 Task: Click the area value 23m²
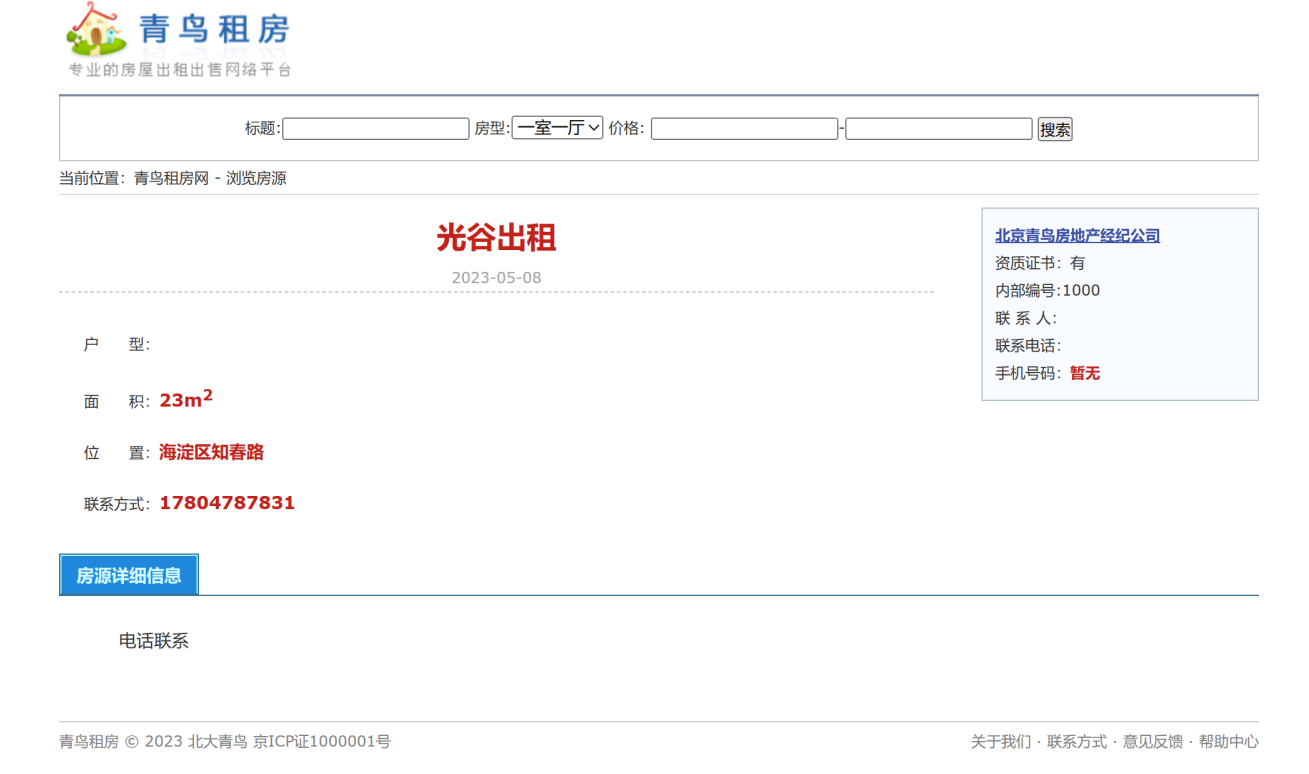pyautogui.click(x=186, y=399)
